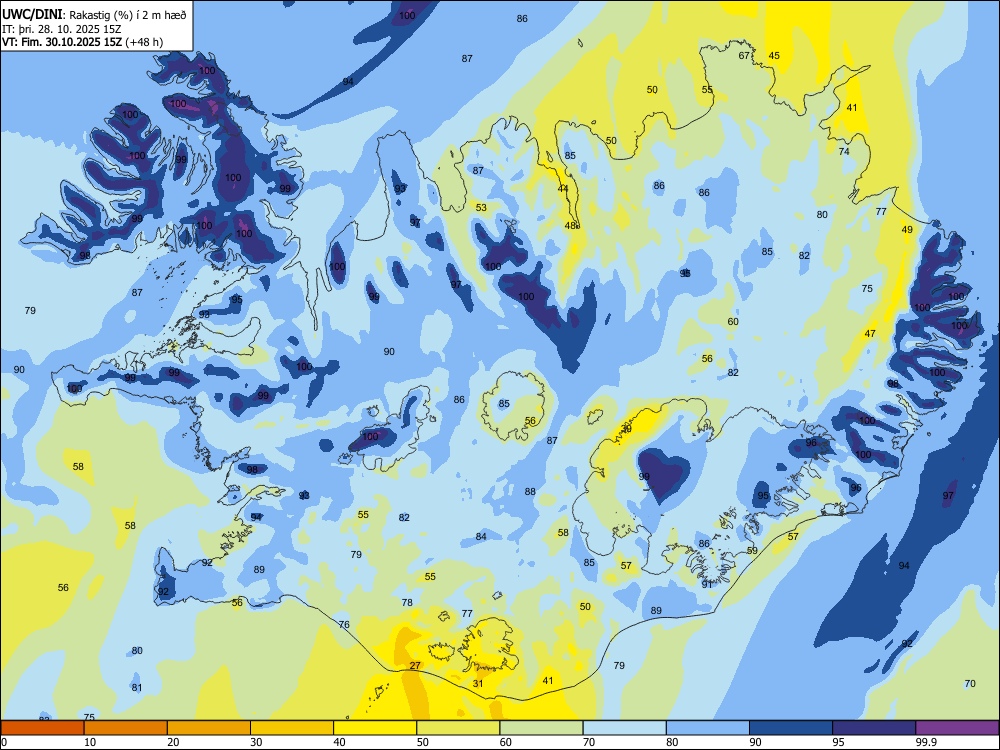Viewport: 1000px width, 750px height.
Task: Click the '20' legend tick label
Action: click(x=173, y=742)
